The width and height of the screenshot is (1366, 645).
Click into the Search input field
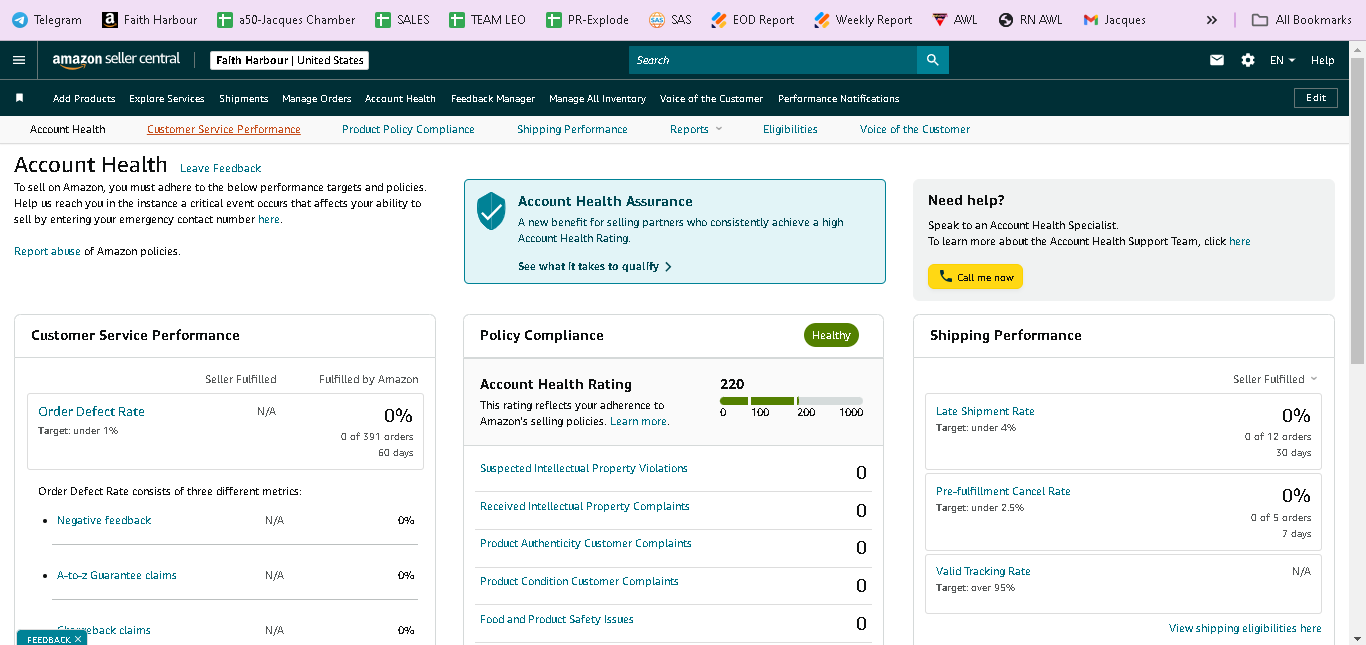(773, 60)
